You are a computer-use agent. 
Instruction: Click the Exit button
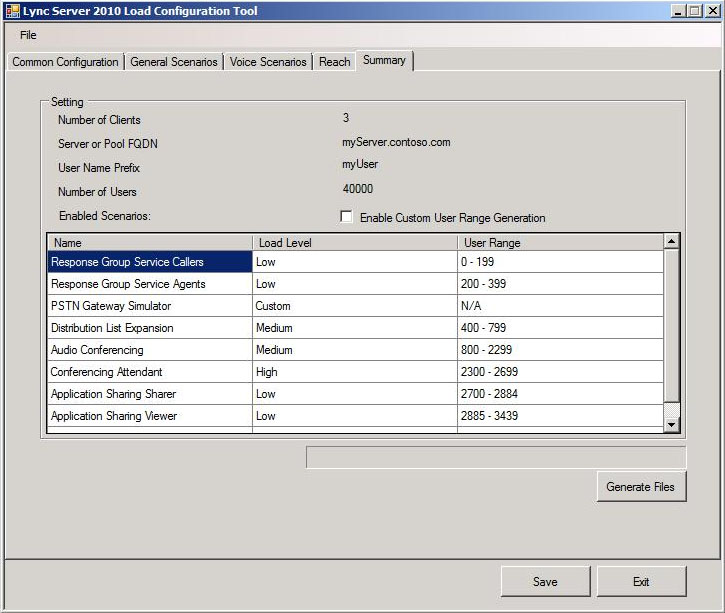(641, 582)
